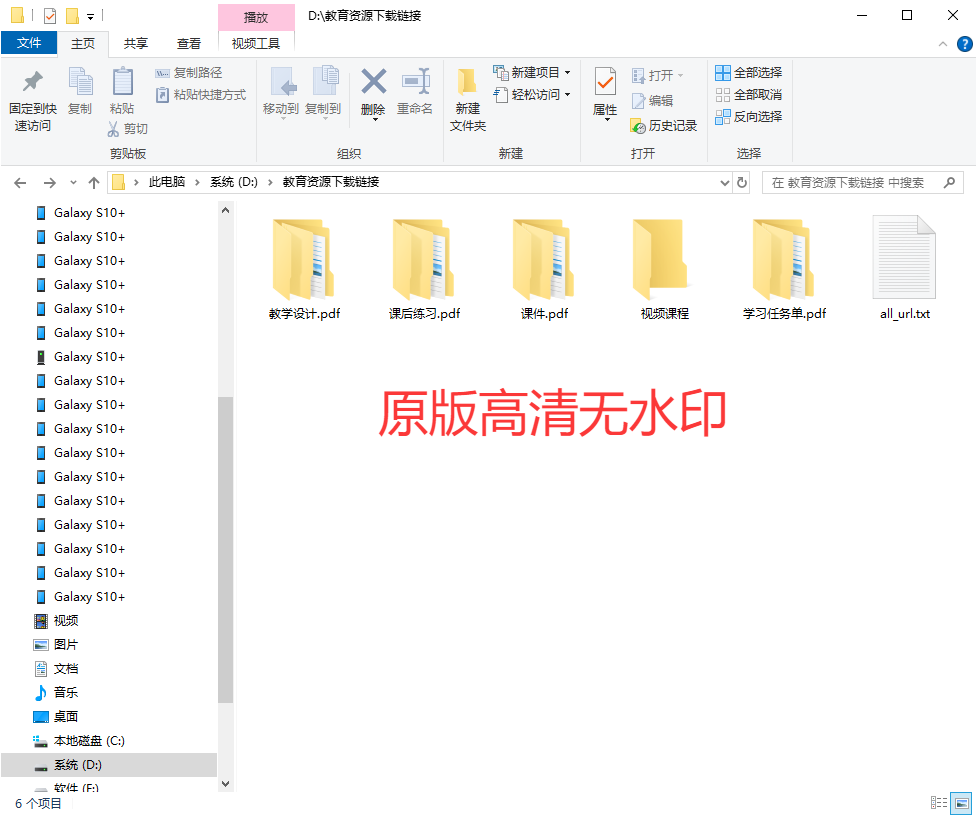Expand 系统 (D:) breadcrumb chevron
Screen dimensions: 977x816
(x=270, y=183)
